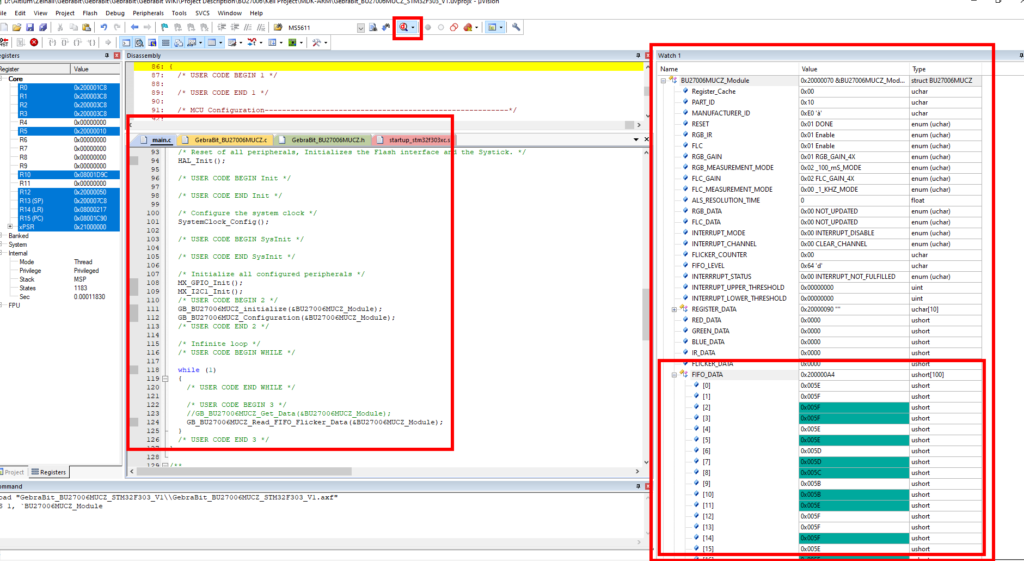The height and width of the screenshot is (561, 1024).
Task: Expand the REGISTER_DATA tree node
Action: coord(674,310)
